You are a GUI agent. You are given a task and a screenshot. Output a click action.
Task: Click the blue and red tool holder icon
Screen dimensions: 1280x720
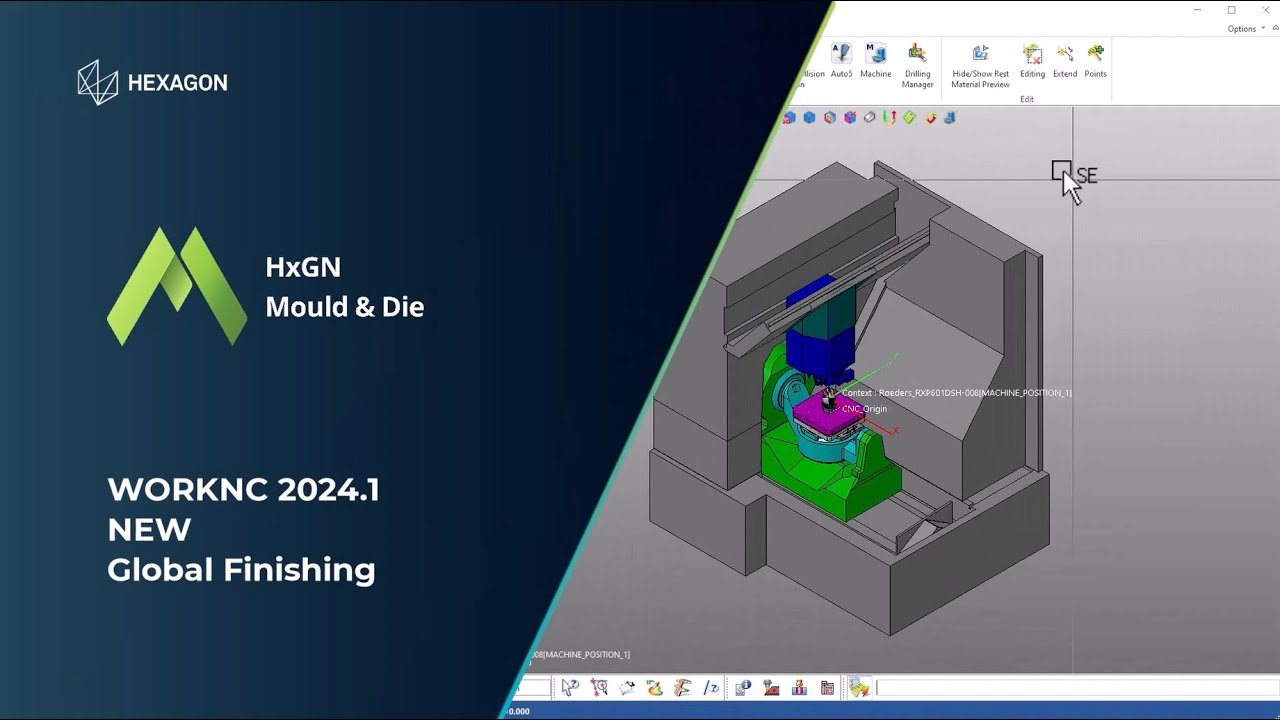(x=799, y=687)
